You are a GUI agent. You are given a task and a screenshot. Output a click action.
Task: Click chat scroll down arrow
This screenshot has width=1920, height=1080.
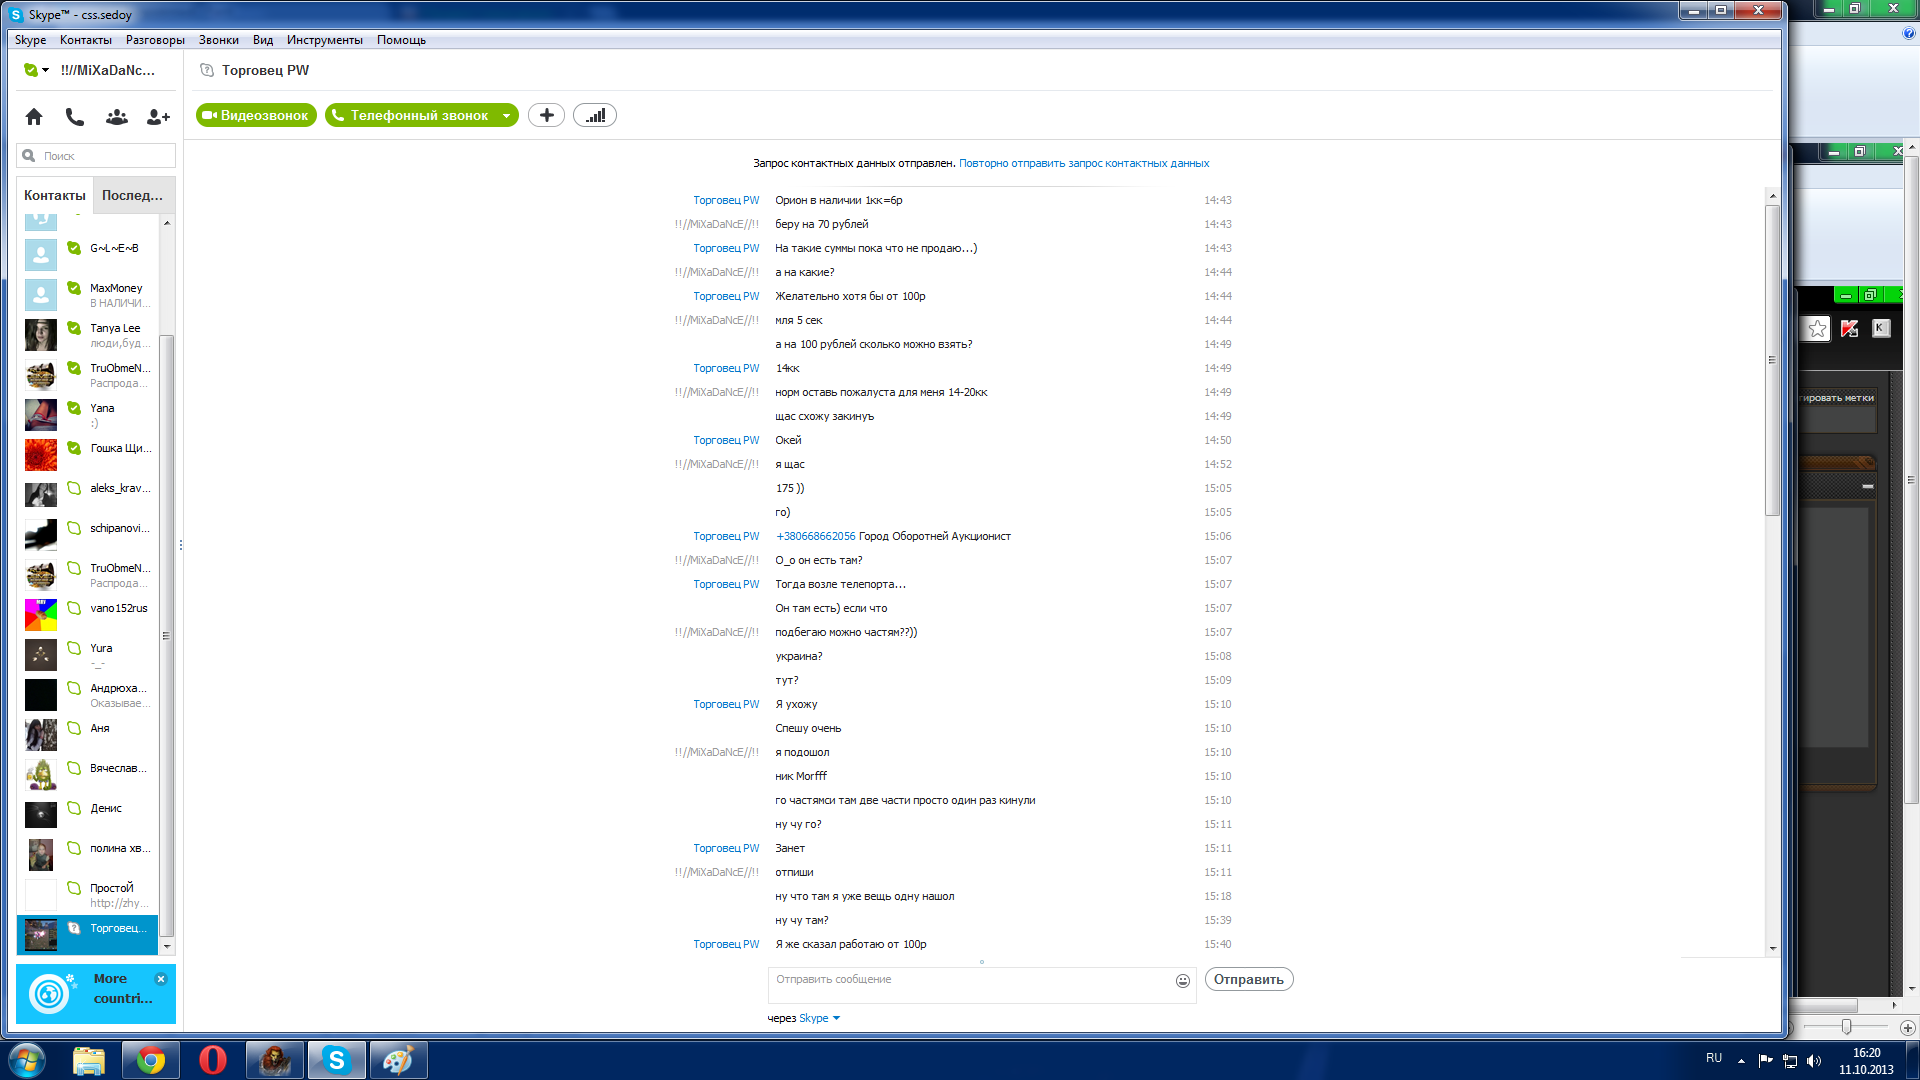(x=1772, y=949)
